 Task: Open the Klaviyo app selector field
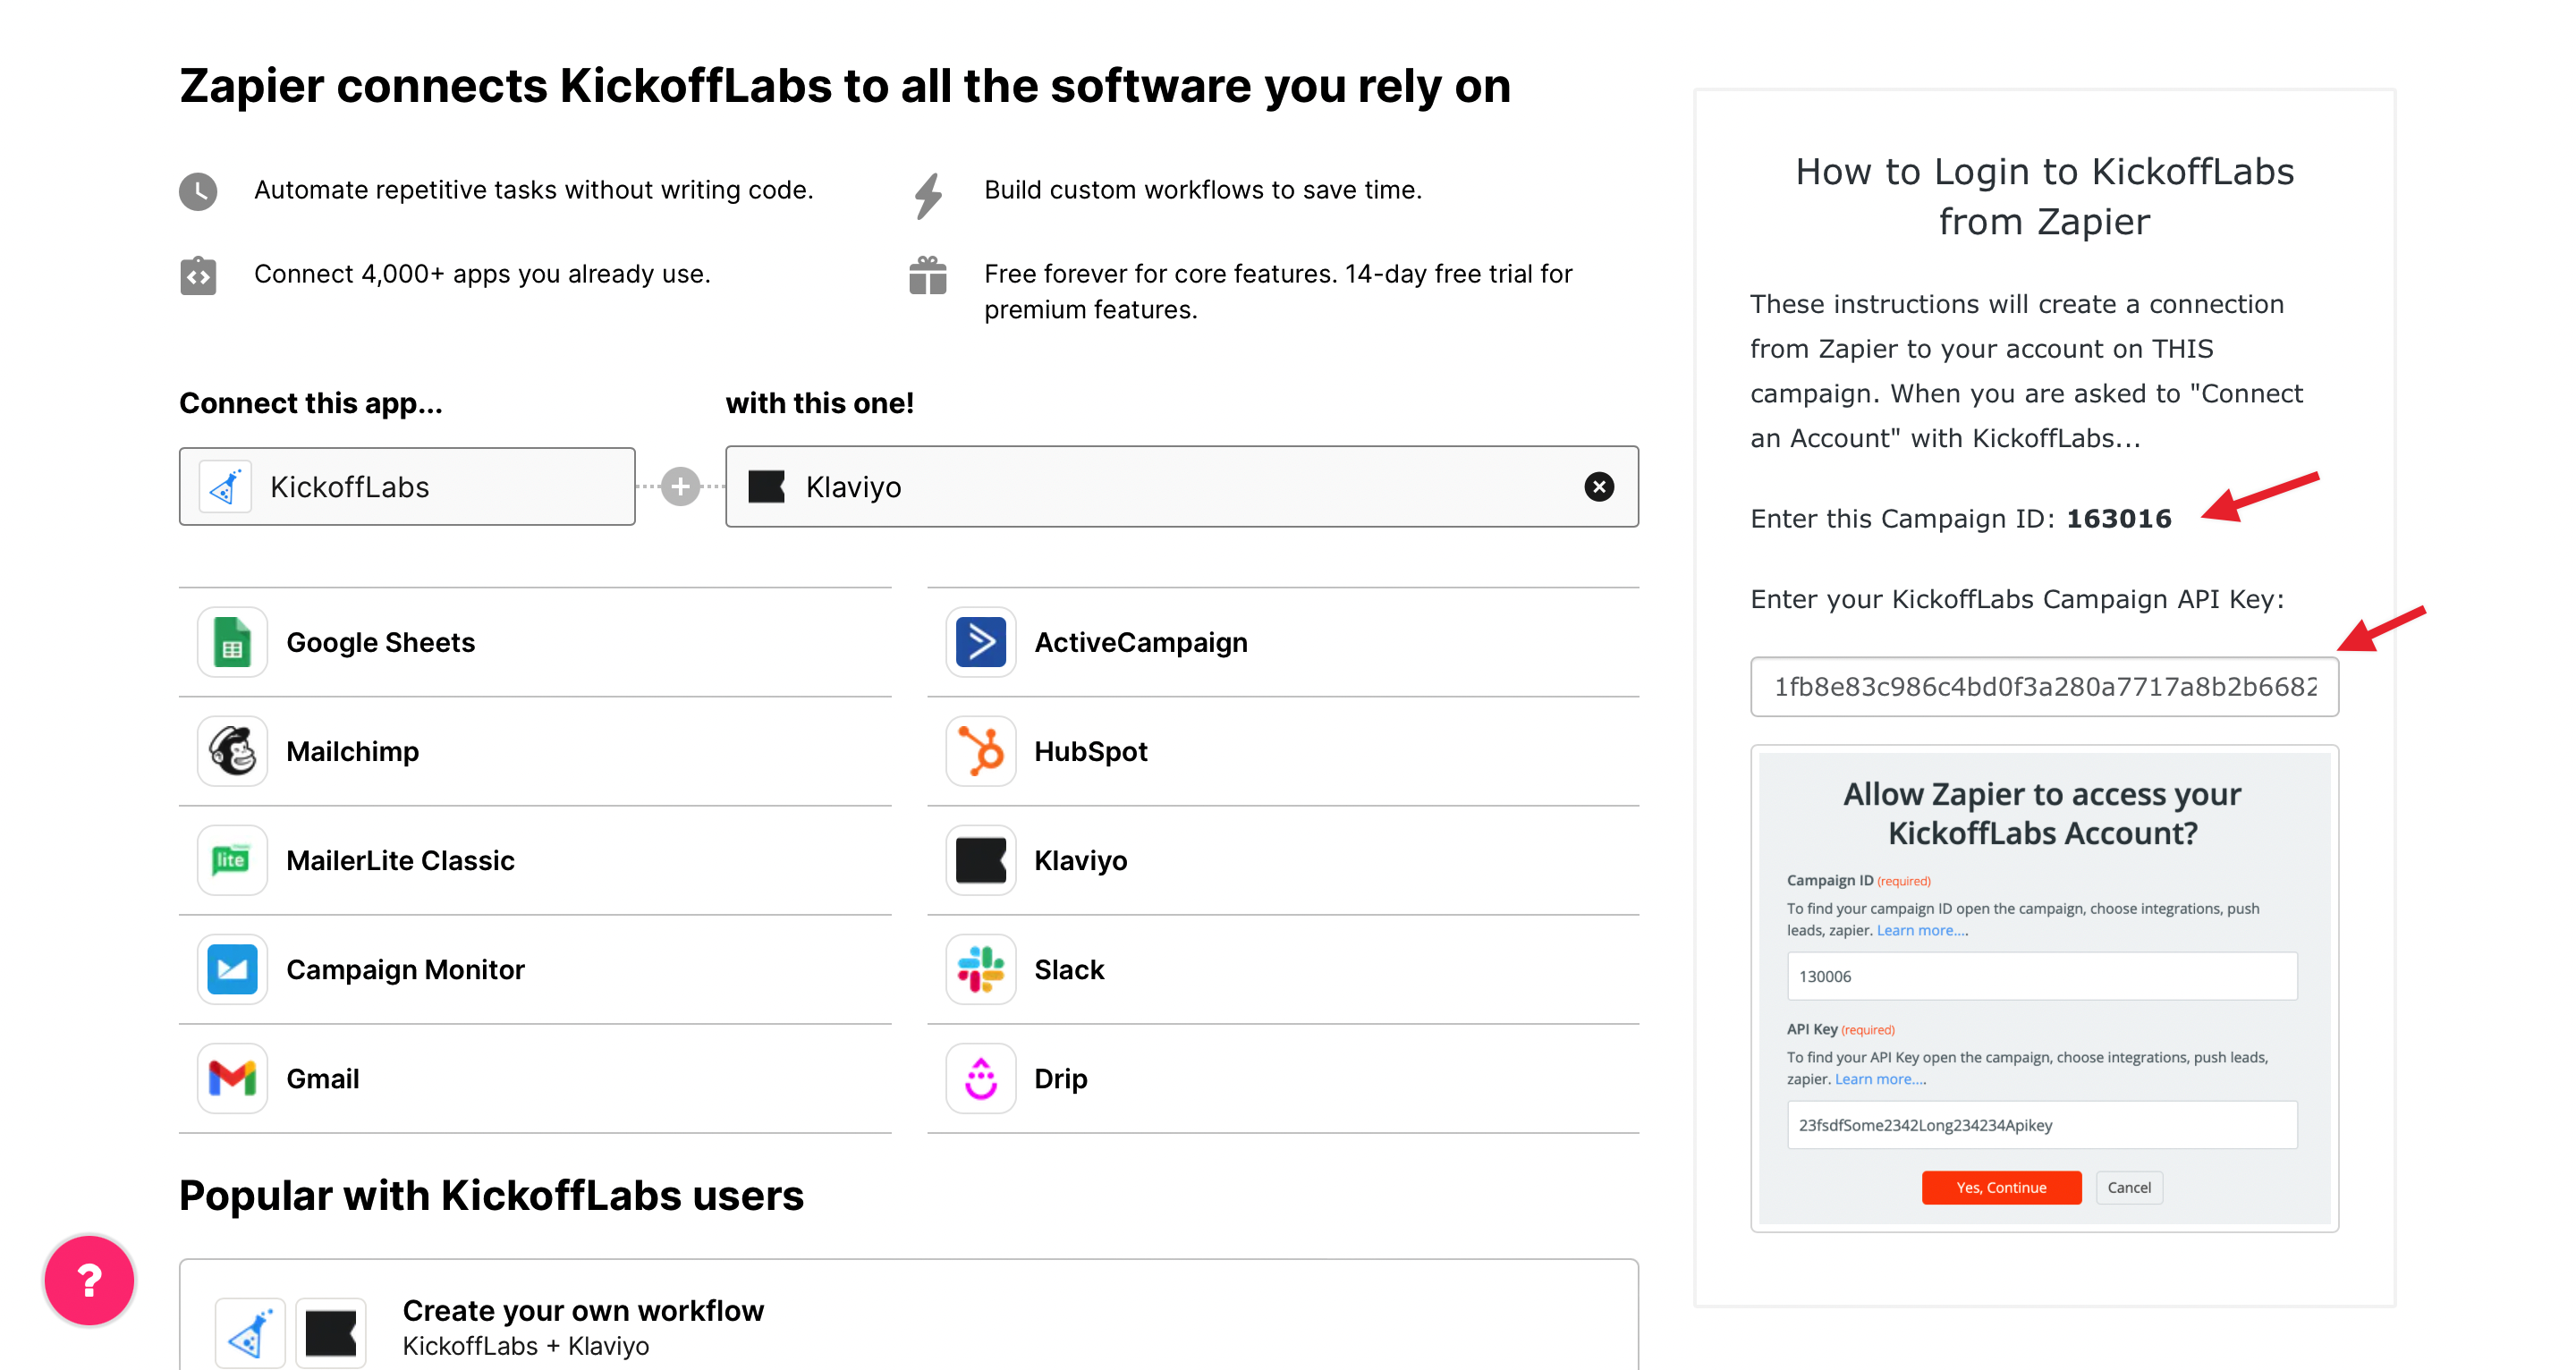[x=1182, y=487]
